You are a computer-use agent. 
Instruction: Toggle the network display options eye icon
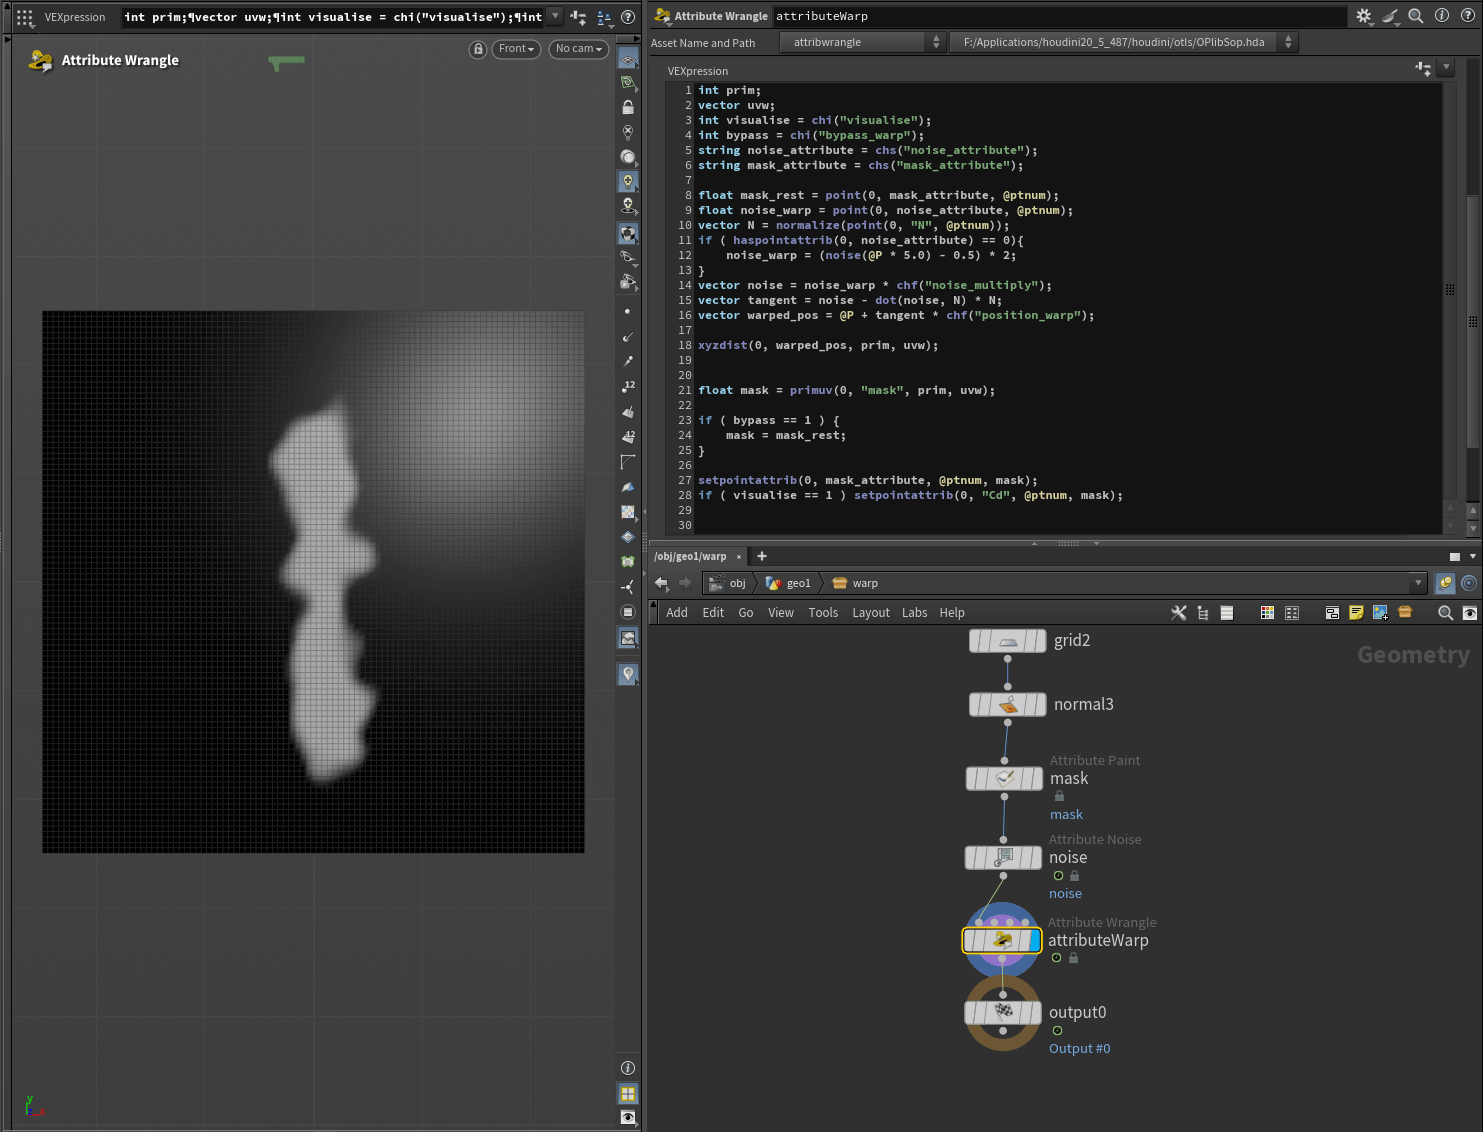[x=1469, y=613]
